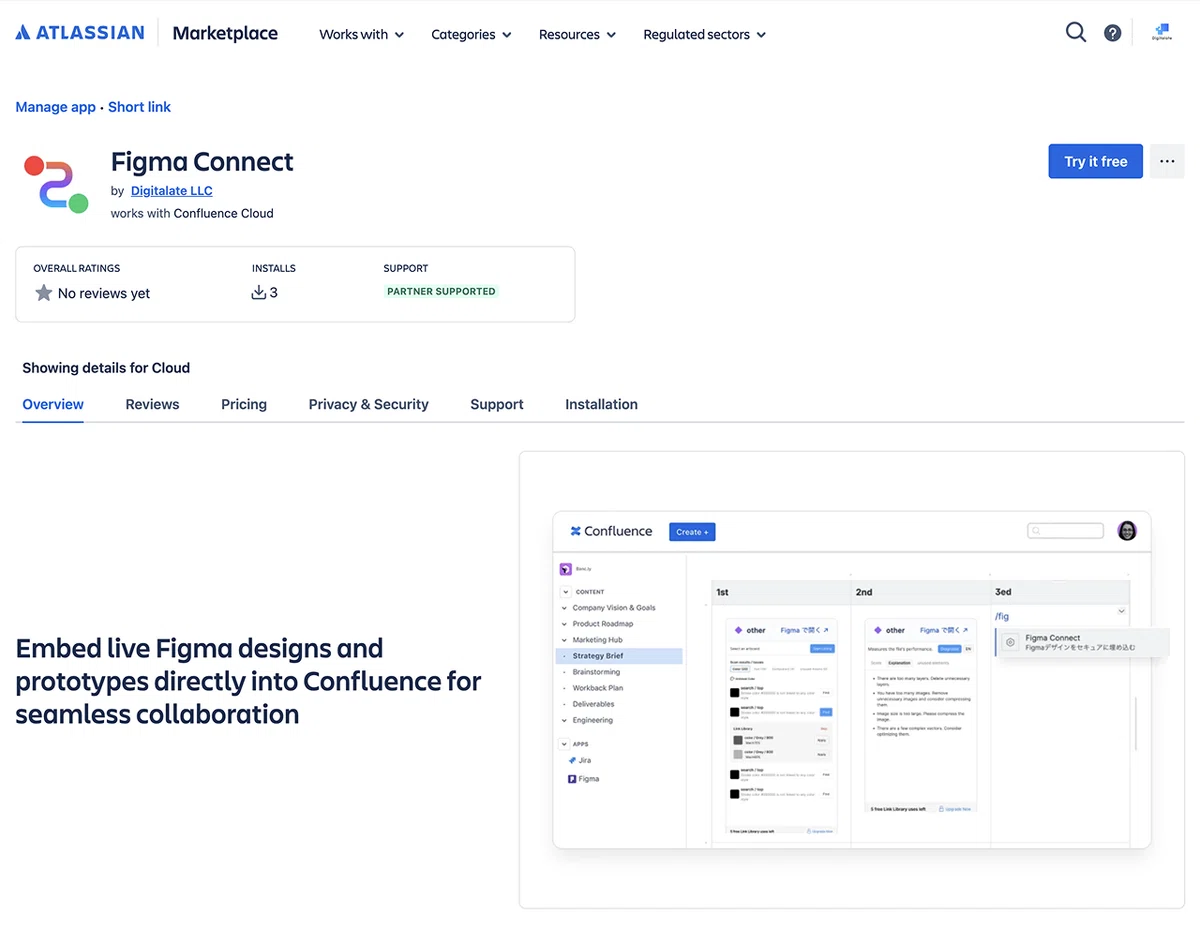This screenshot has width=1200, height=931.
Task: Click the installs download icon
Action: (x=258, y=292)
